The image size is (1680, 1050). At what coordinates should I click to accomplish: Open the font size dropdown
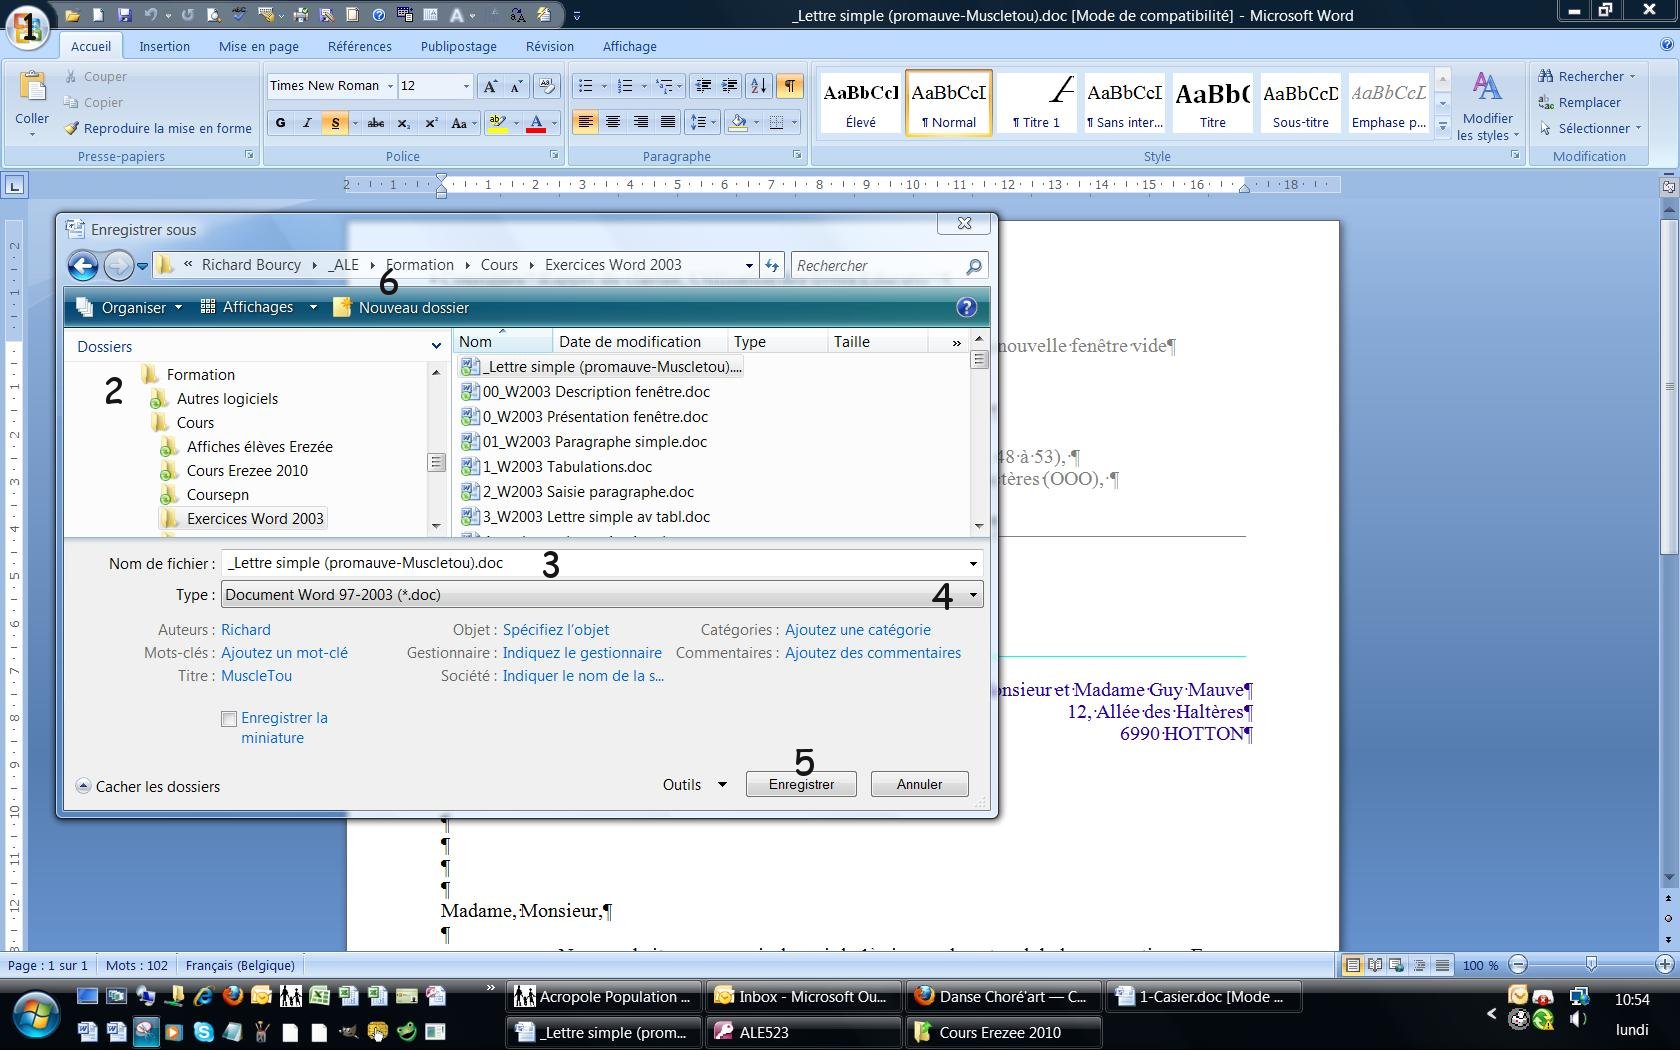465,86
